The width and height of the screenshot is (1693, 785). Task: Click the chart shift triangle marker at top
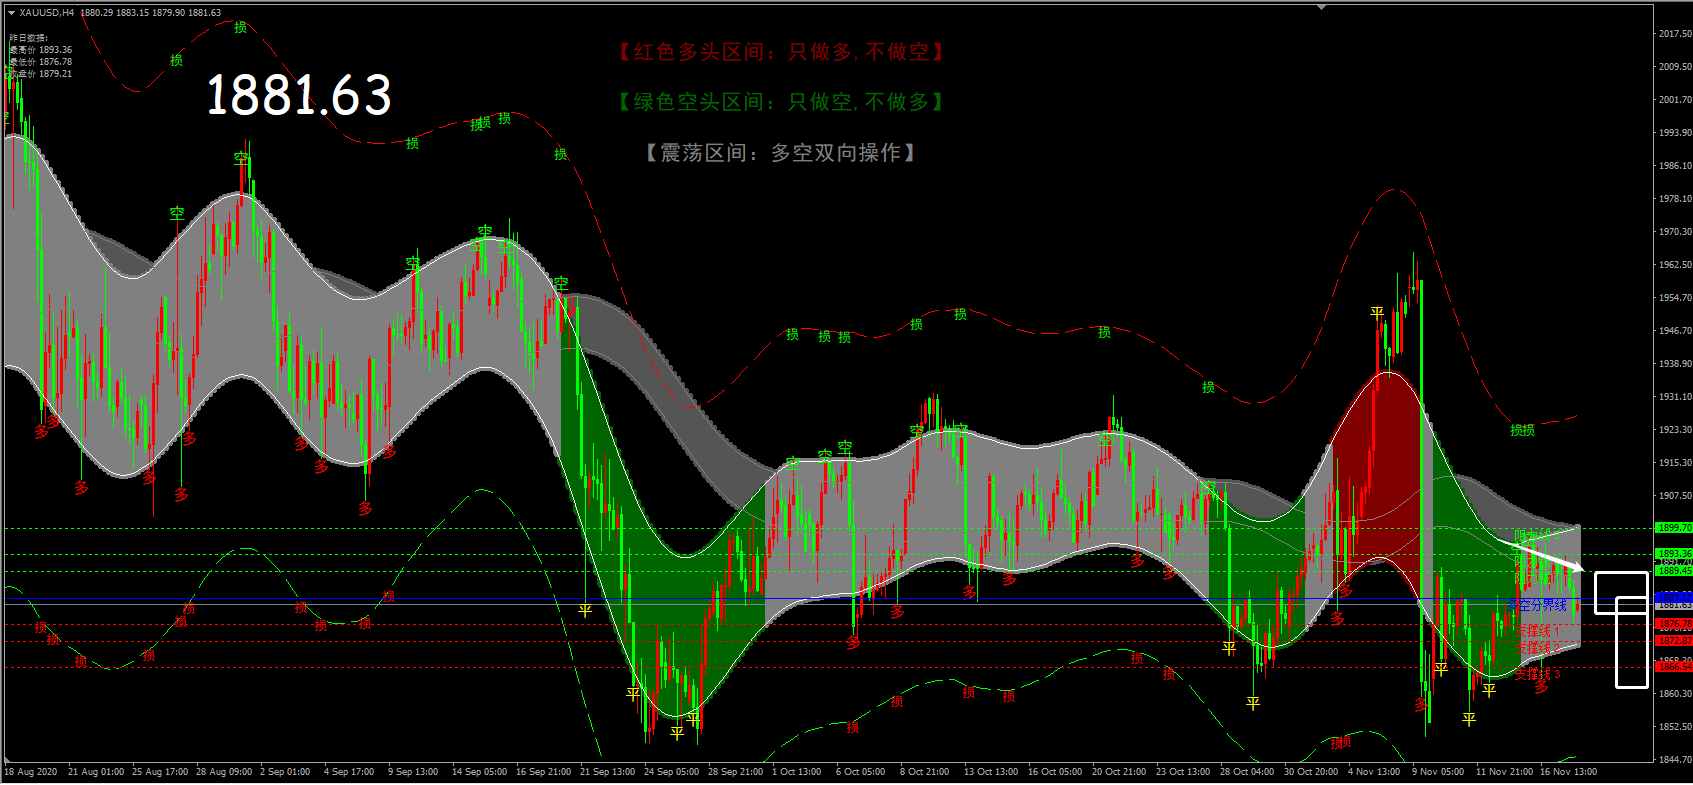(x=1322, y=7)
